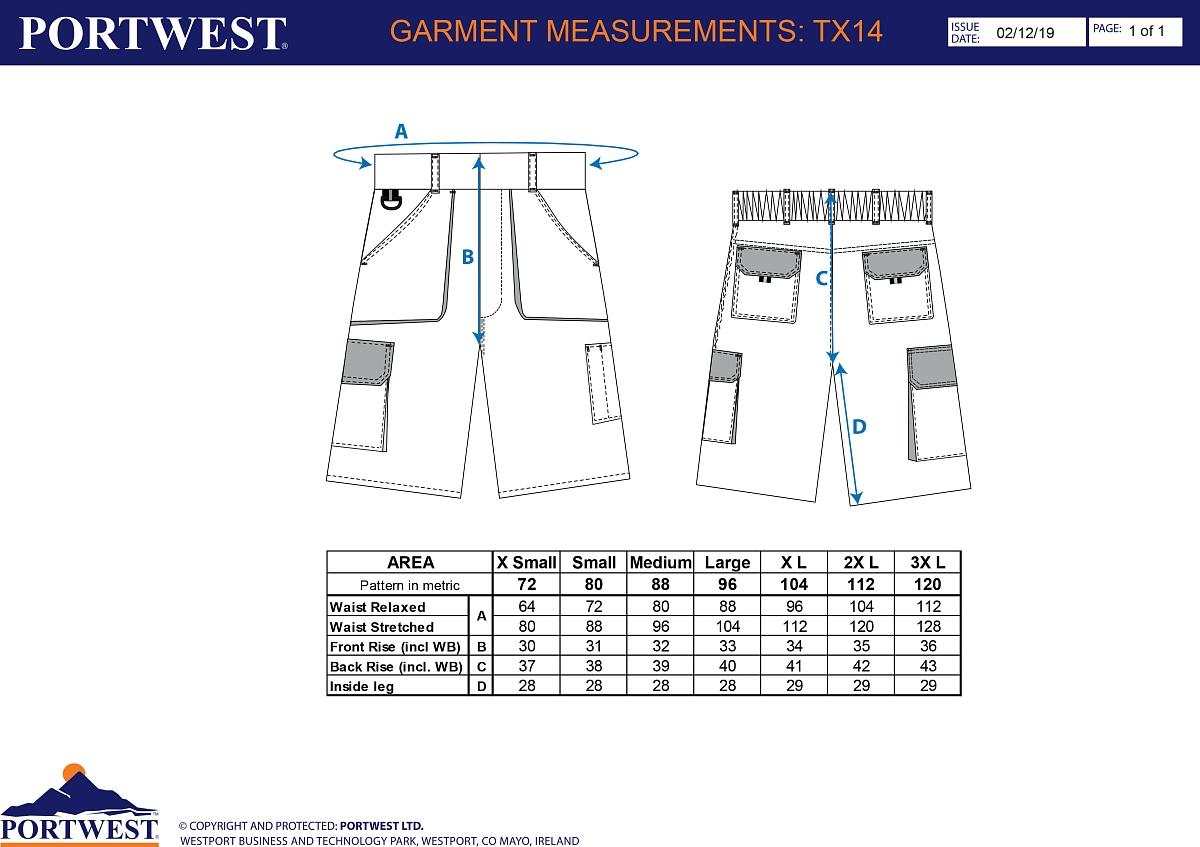The width and height of the screenshot is (1200, 847).
Task: Click the '3X L' column header
Action: click(928, 563)
